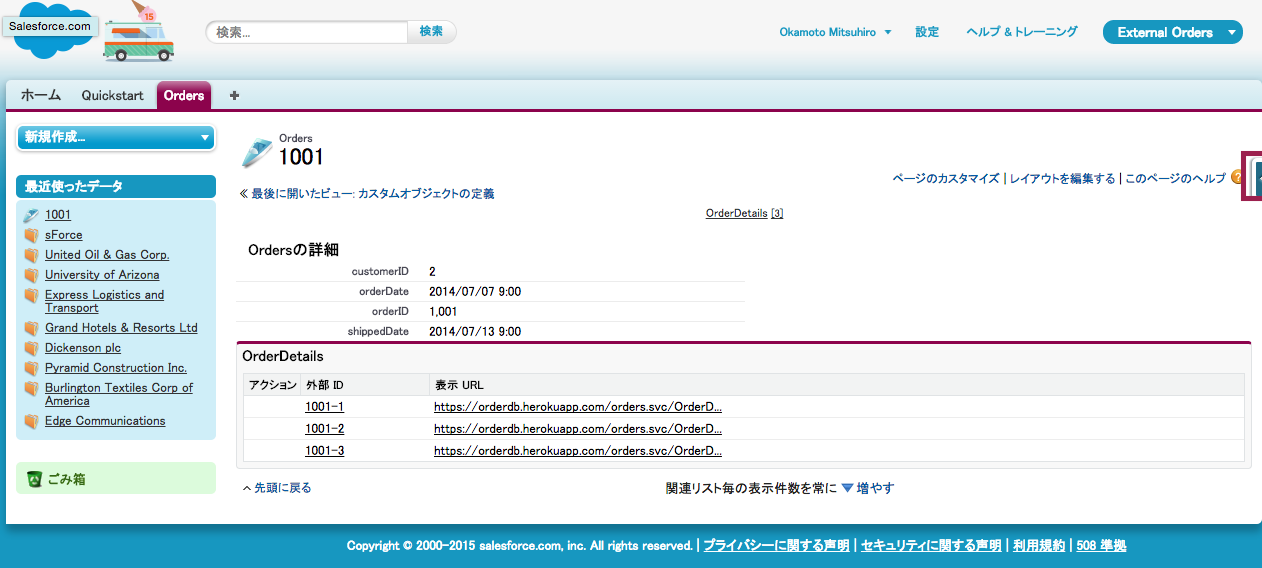The width and height of the screenshot is (1262, 568).
Task: Open order detail 1001-2
Action: click(324, 429)
